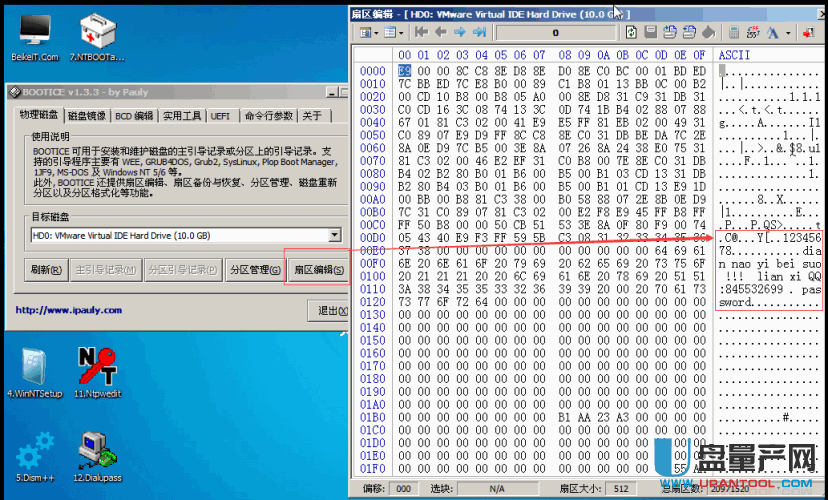Screen dimensions: 828x500
Task: Click row offset label 01B0
Action: (x=373, y=417)
